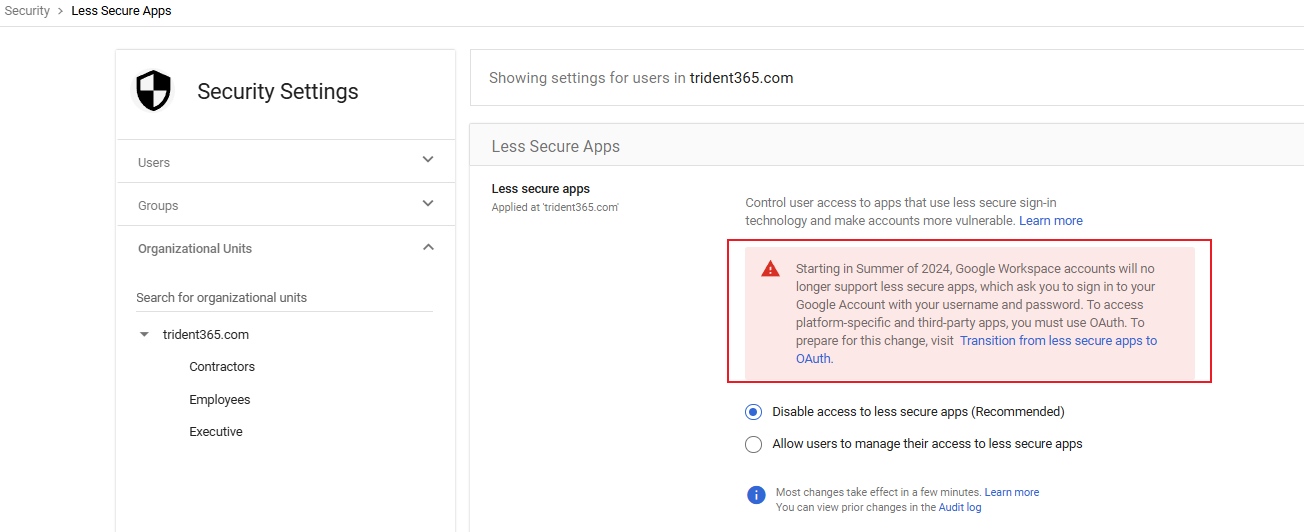Select the Employees organizational unit
Viewport: 1304px width, 532px height.
pyautogui.click(x=220, y=400)
